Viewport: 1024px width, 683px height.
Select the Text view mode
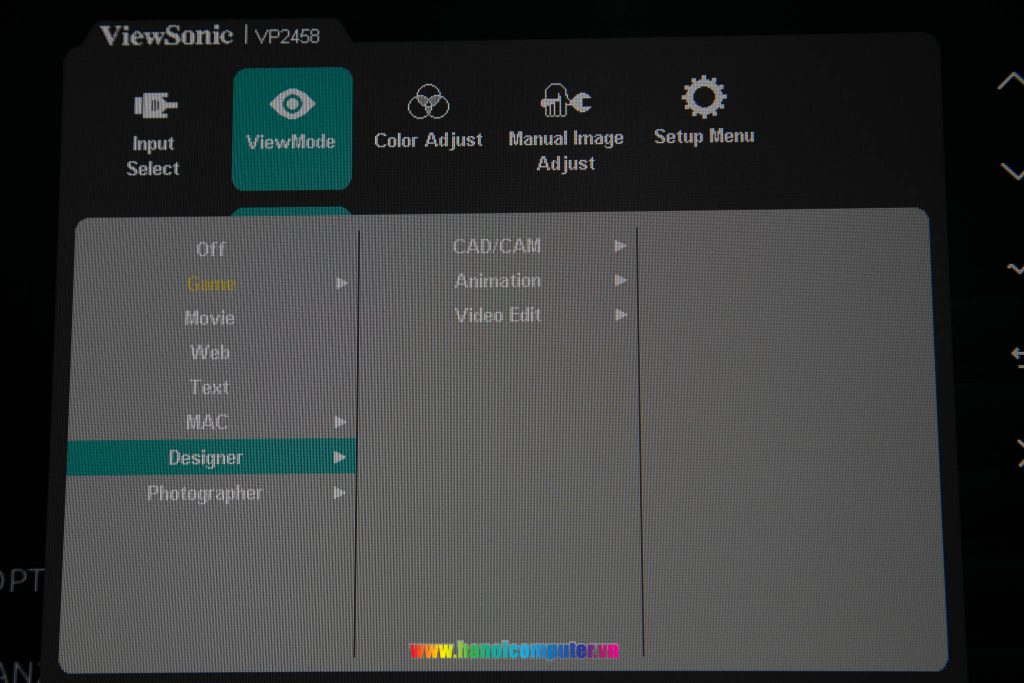click(210, 387)
